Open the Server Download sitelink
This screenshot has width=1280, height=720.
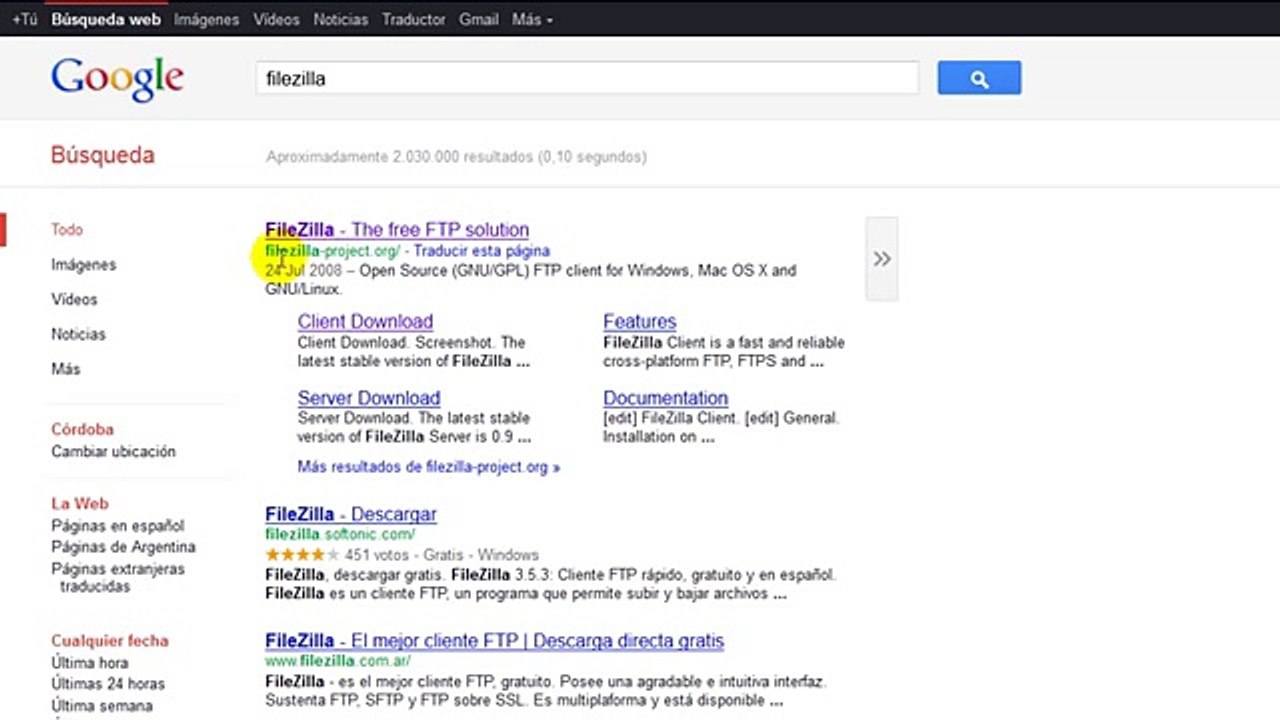point(369,398)
